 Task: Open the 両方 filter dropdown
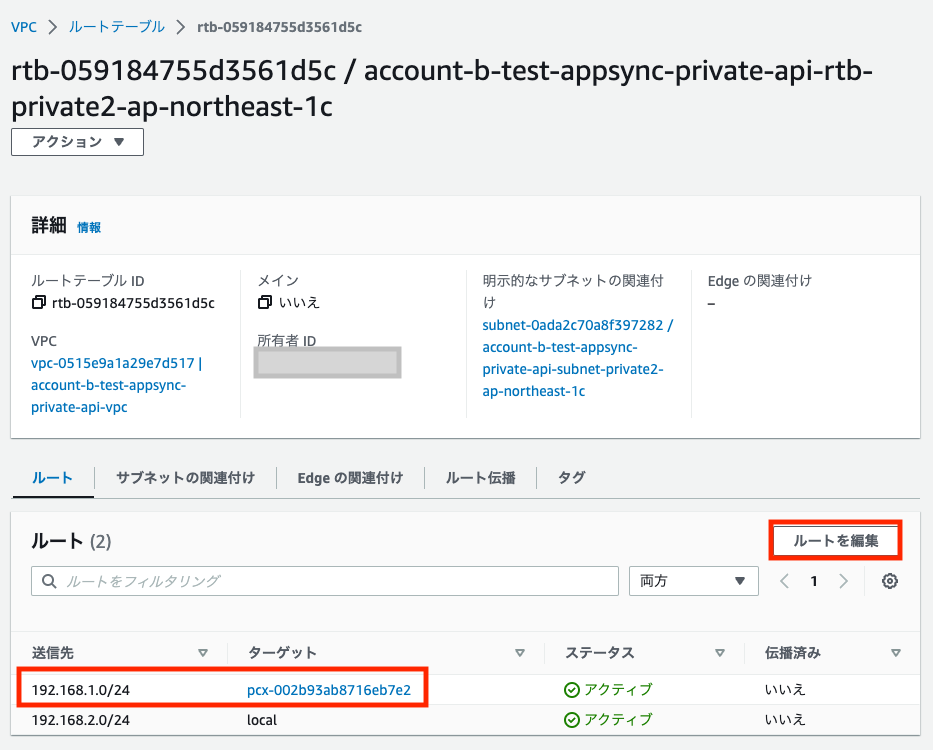pyautogui.click(x=693, y=581)
